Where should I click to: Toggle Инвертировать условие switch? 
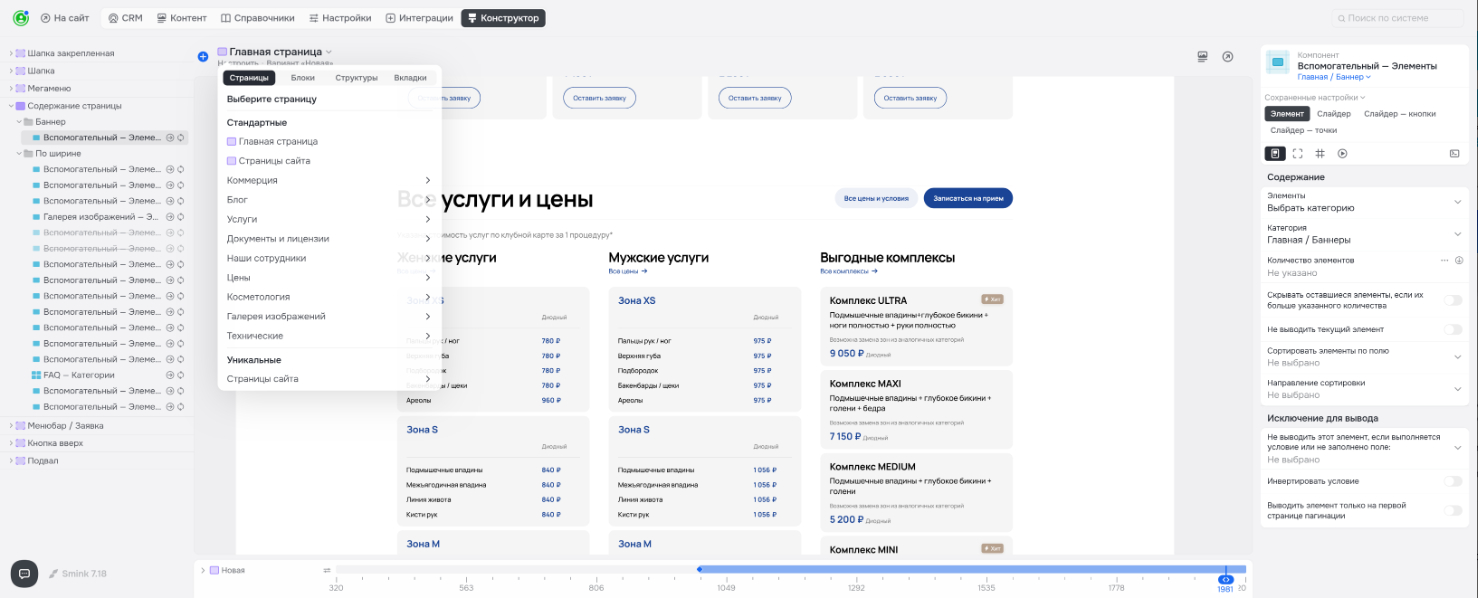point(1452,481)
